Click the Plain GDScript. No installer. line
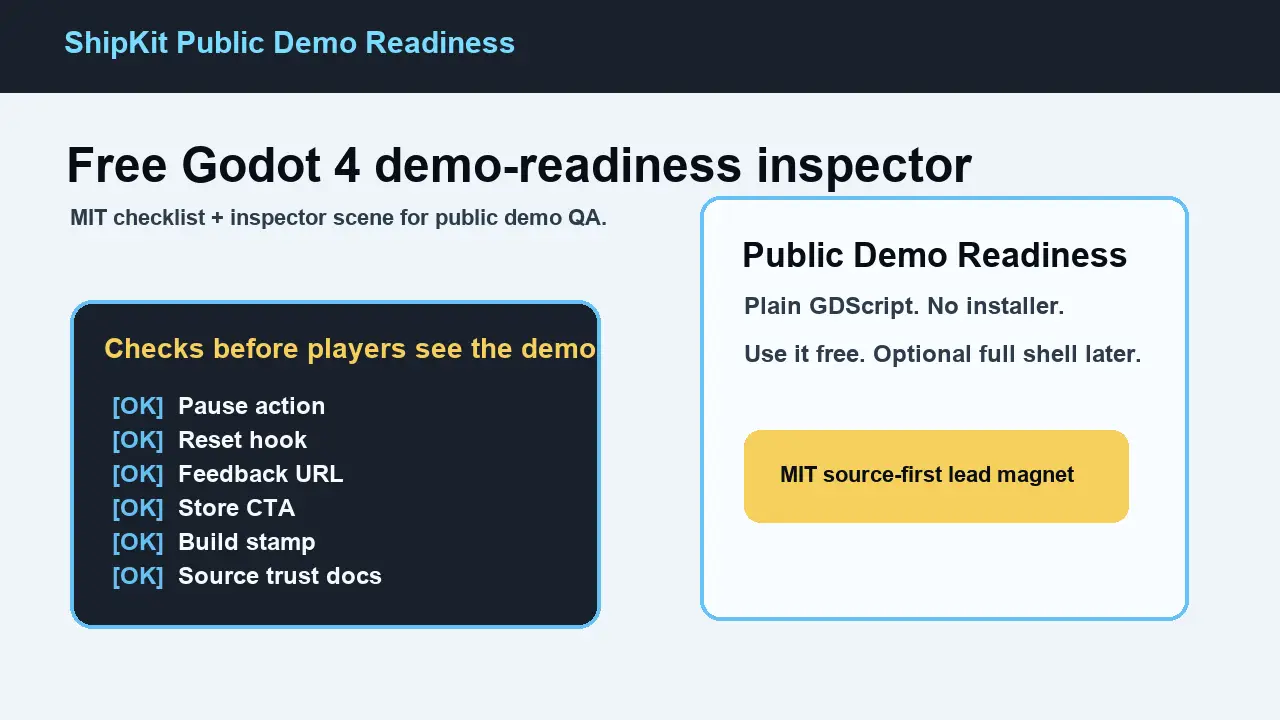The width and height of the screenshot is (1280, 720). tap(904, 306)
